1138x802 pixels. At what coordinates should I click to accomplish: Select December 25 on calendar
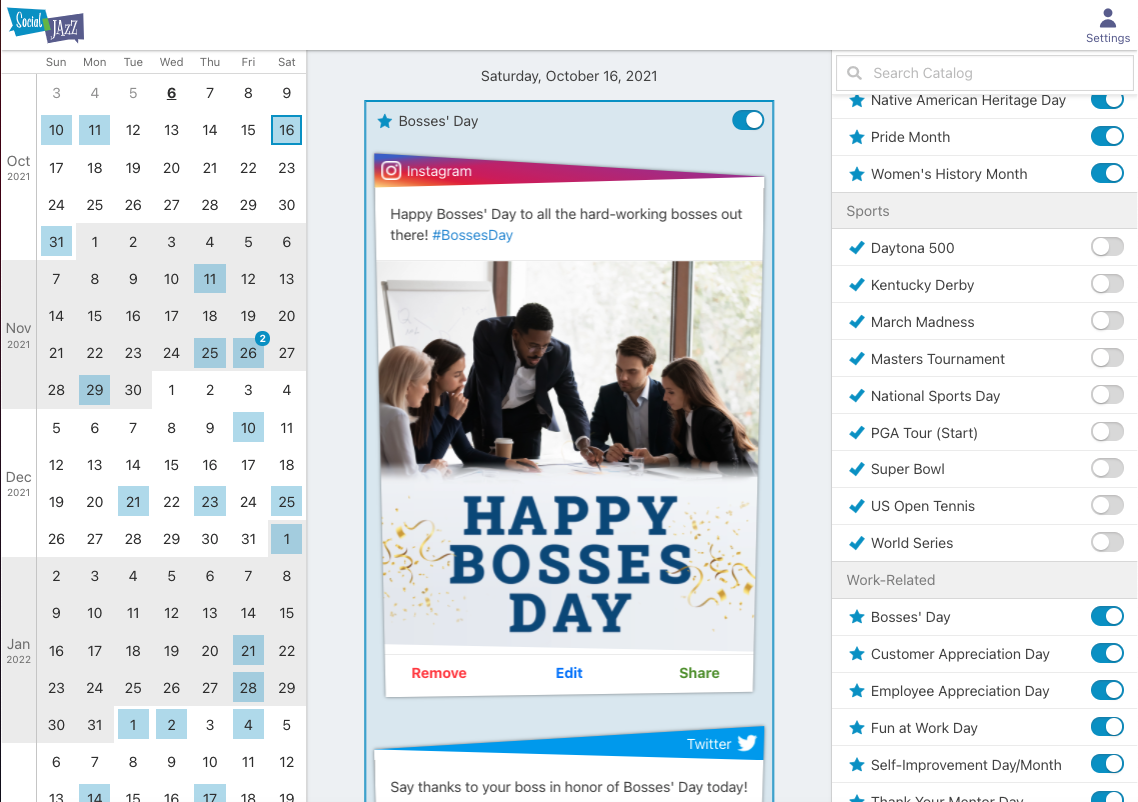[287, 502]
